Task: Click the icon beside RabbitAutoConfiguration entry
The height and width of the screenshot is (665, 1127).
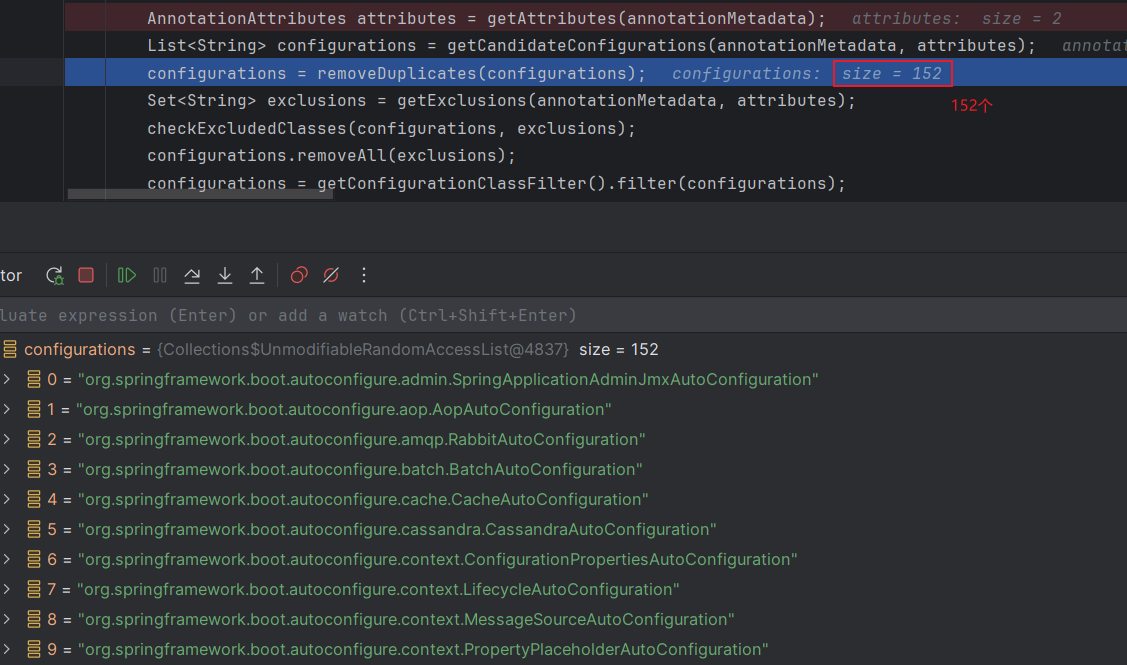Action: 34,439
